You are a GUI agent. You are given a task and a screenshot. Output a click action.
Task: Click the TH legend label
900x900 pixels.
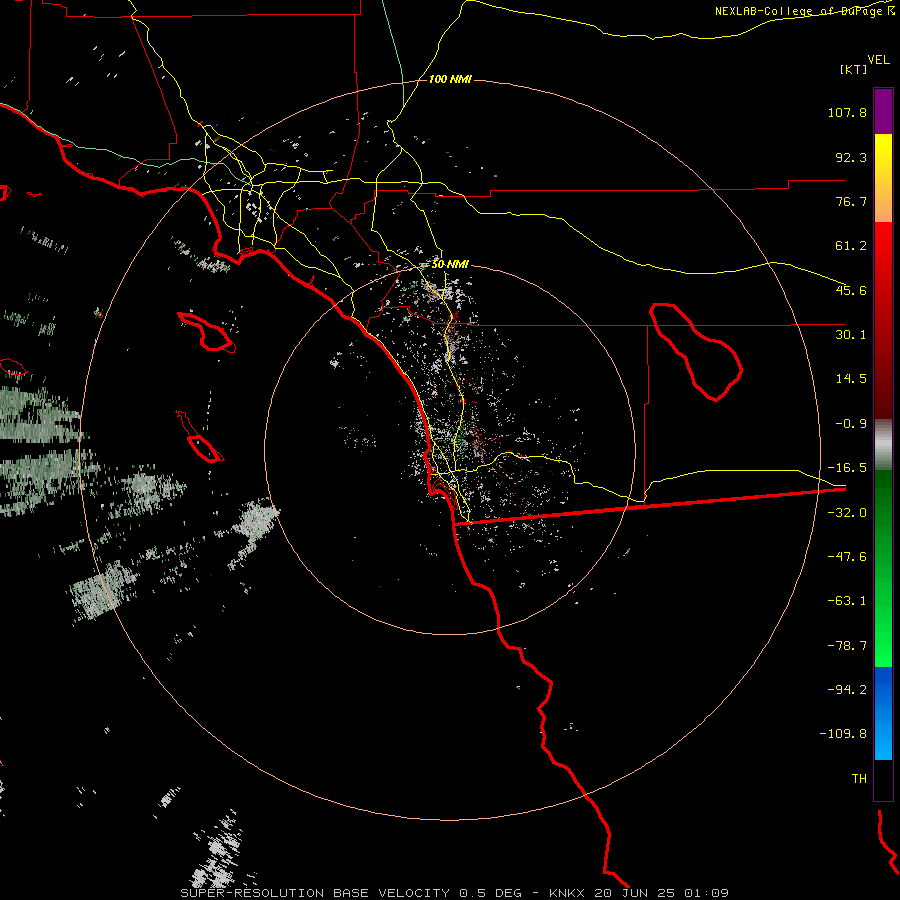click(x=859, y=779)
